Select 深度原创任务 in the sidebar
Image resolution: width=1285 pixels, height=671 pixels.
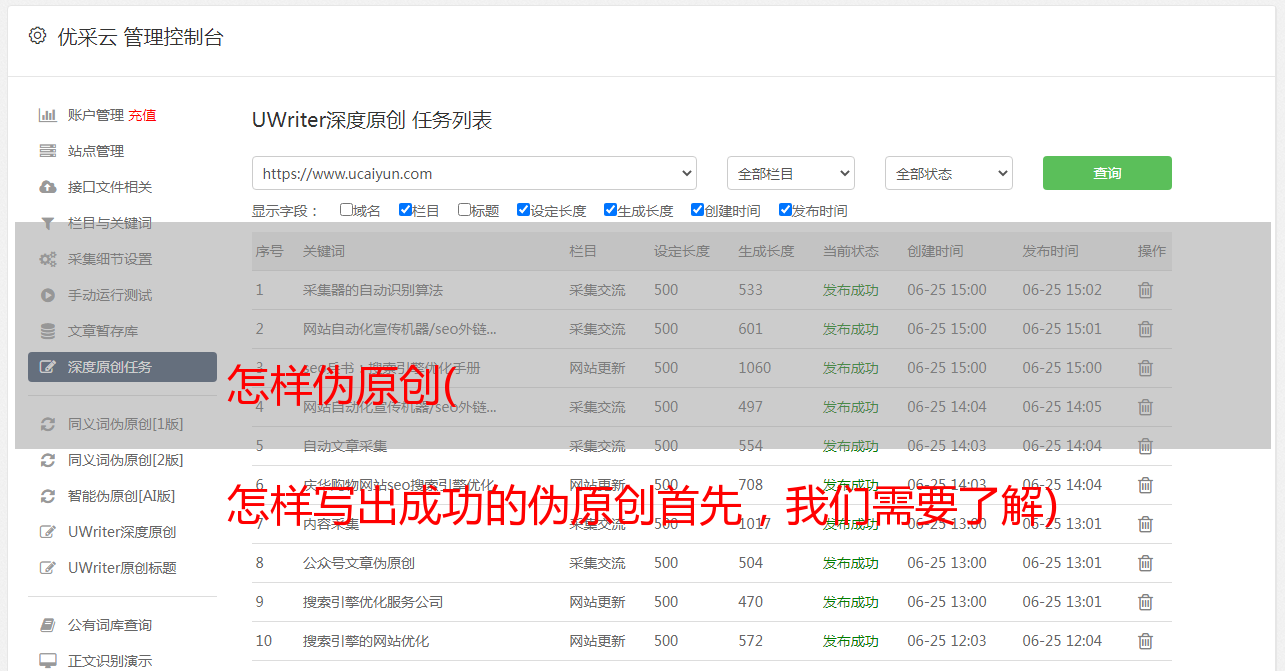click(122, 367)
